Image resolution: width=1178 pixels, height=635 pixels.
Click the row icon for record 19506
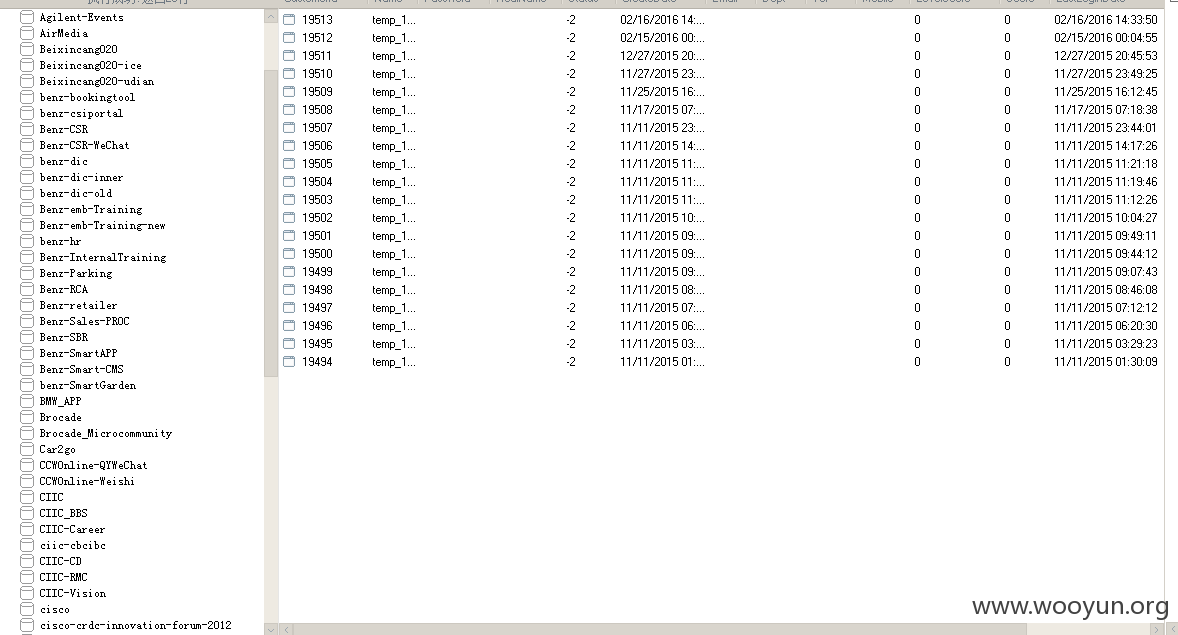[289, 146]
